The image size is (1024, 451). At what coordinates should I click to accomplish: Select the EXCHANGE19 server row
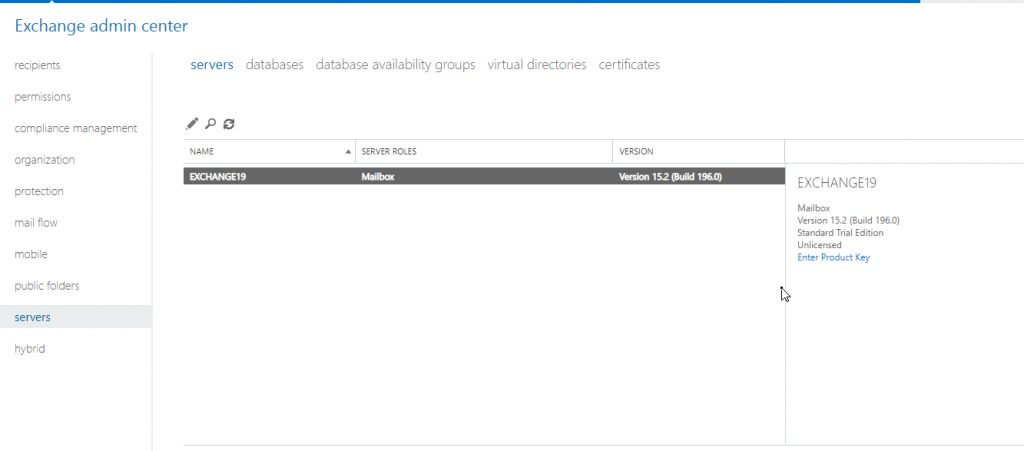click(x=484, y=176)
